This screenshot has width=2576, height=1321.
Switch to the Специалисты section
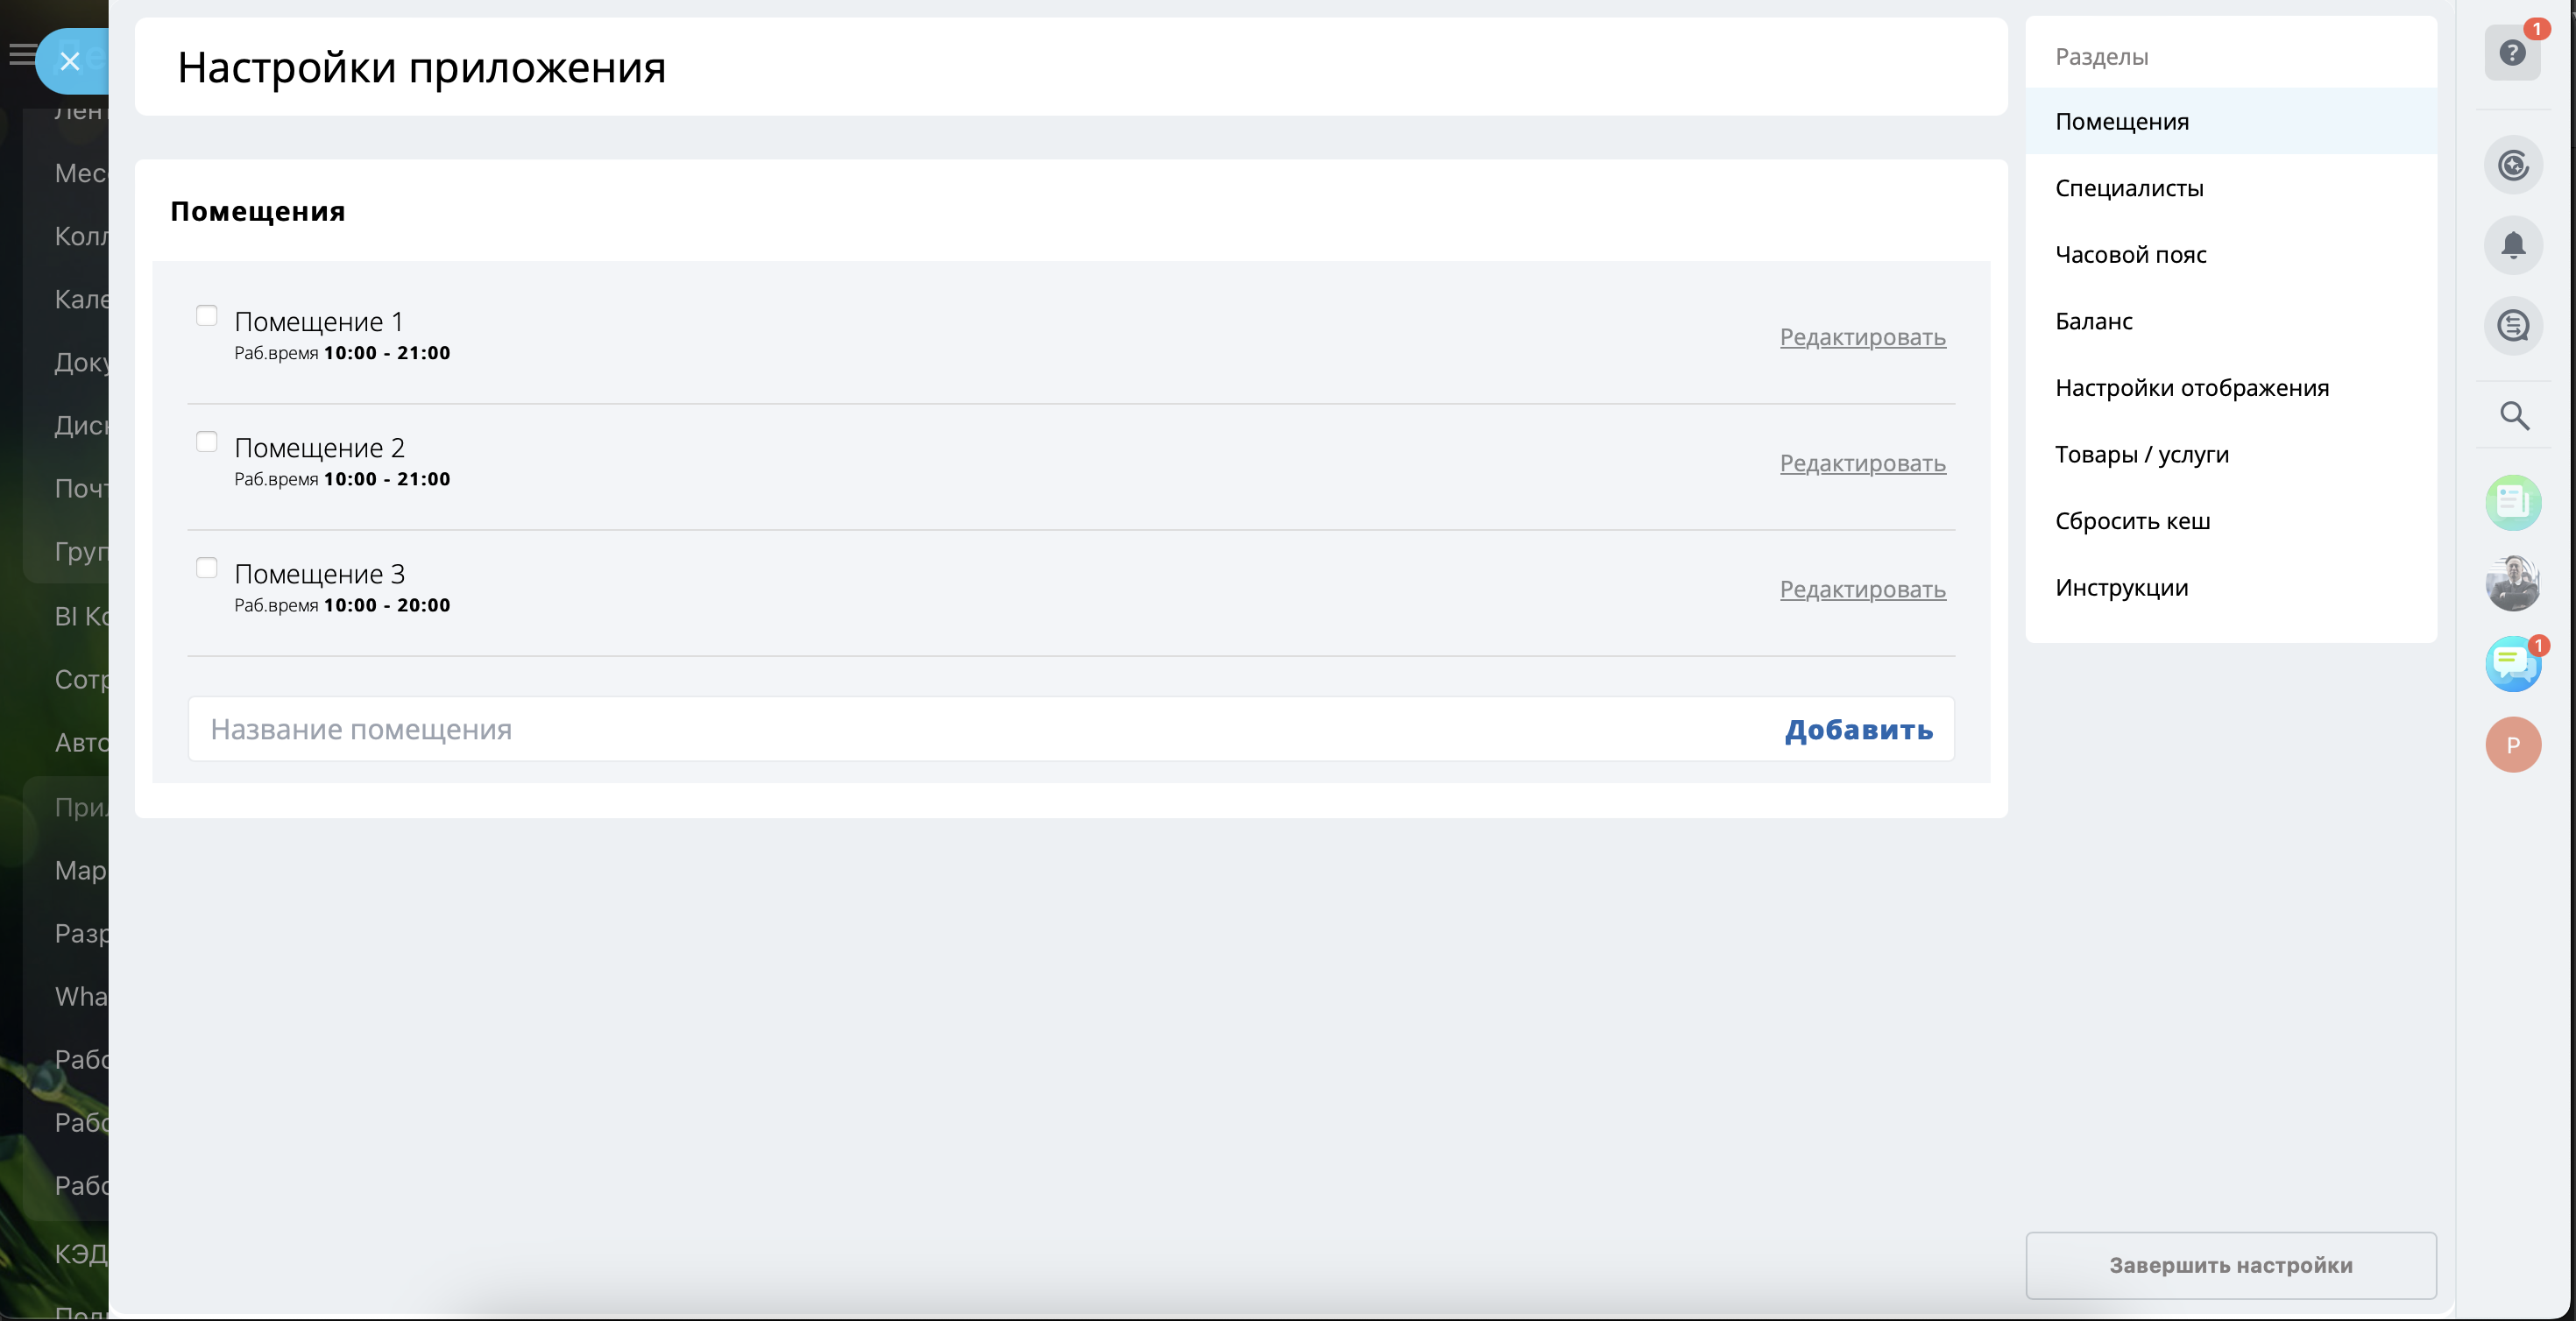2129,188
